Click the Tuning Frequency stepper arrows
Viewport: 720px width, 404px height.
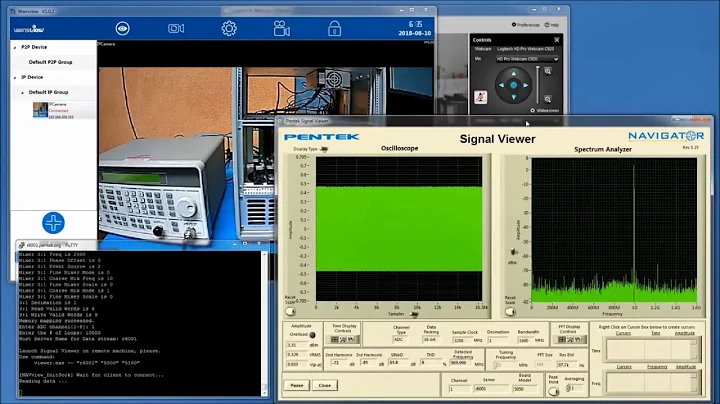(x=496, y=365)
